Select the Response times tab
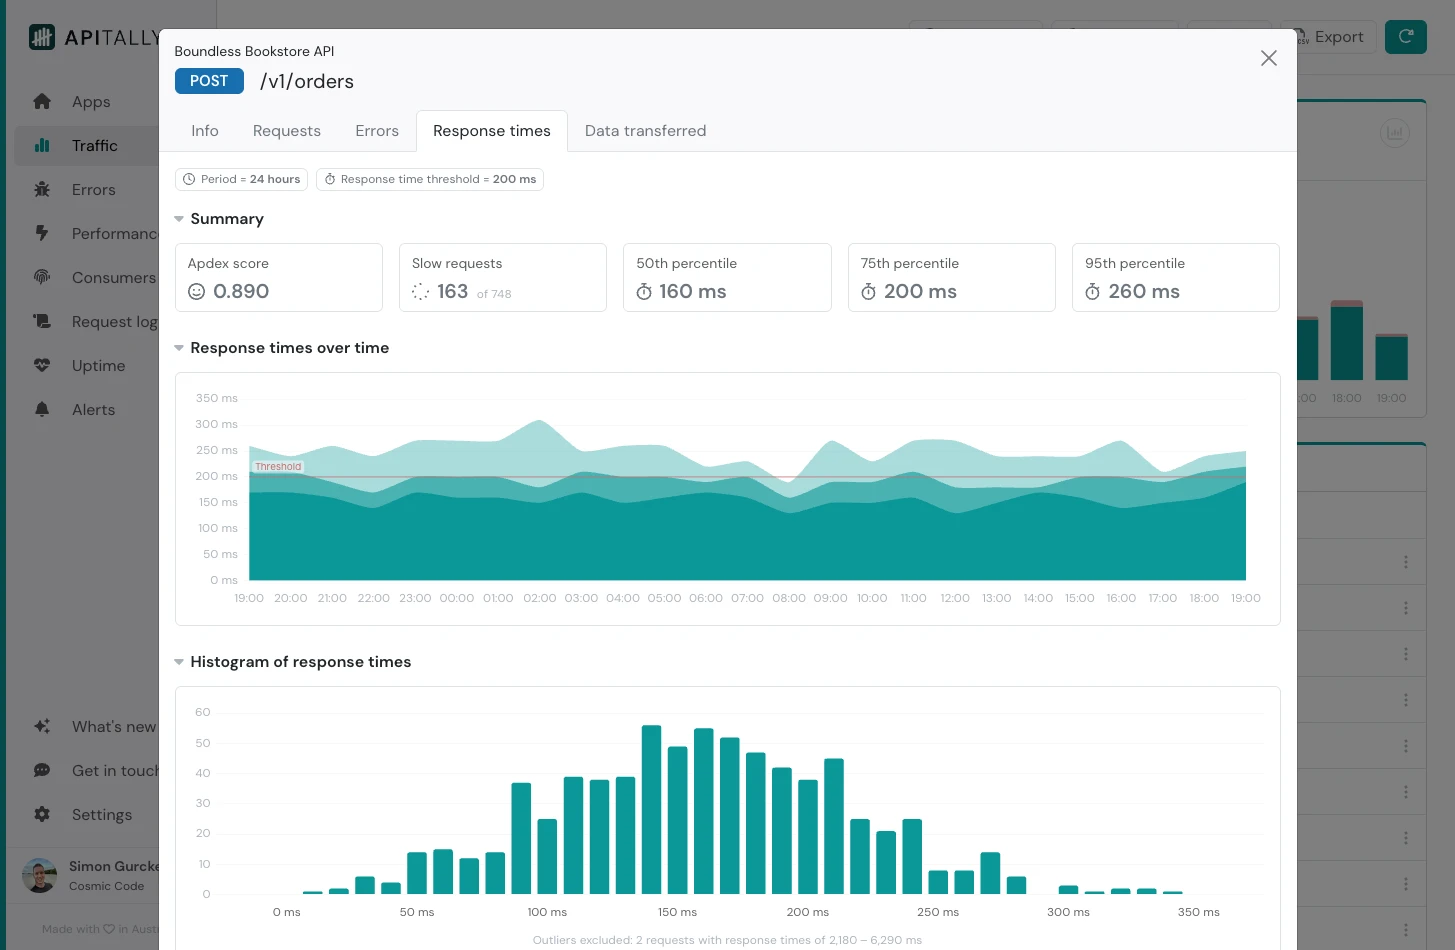The width and height of the screenshot is (1455, 950). [492, 131]
